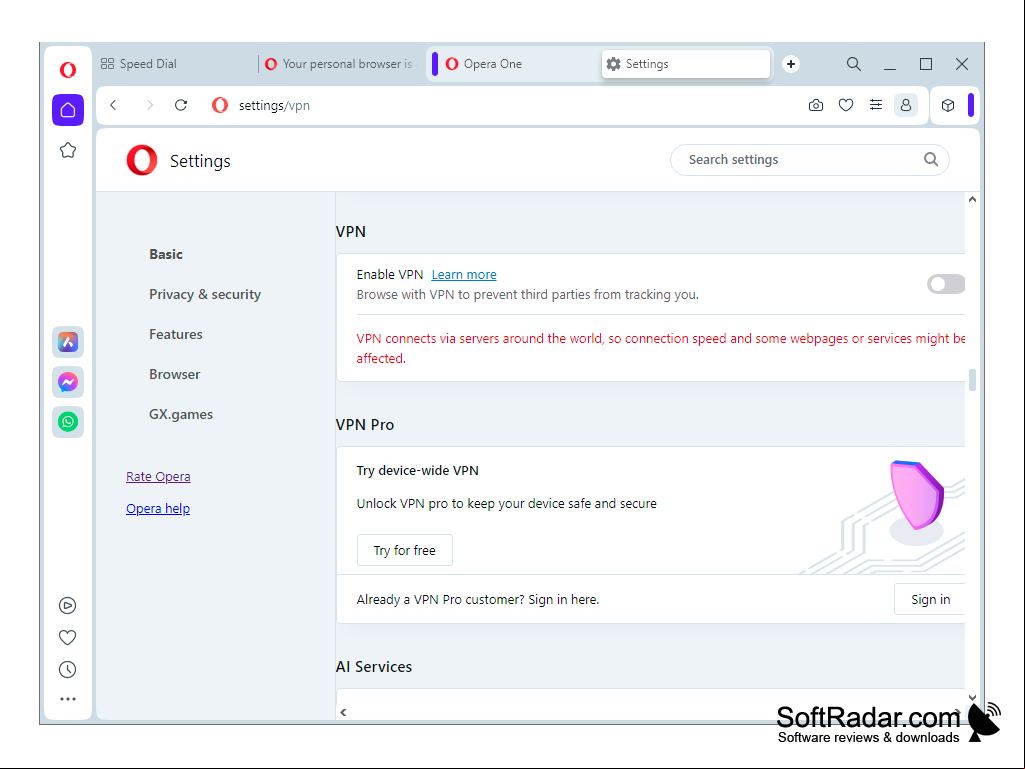Viewport: 1025px width, 769px height.
Task: Click the scrollbar down arrow
Action: click(972, 698)
